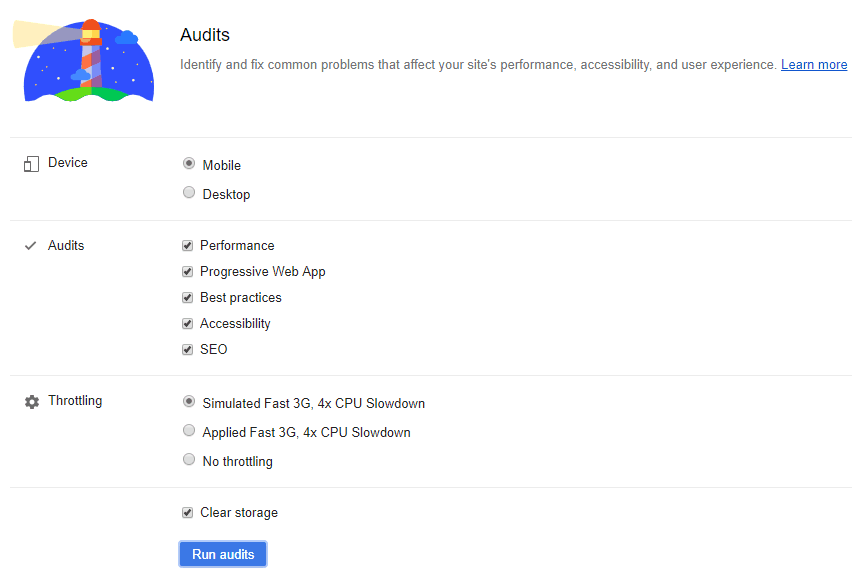Click the Audits heading text
Viewport: 853px width, 572px height.
pos(205,35)
